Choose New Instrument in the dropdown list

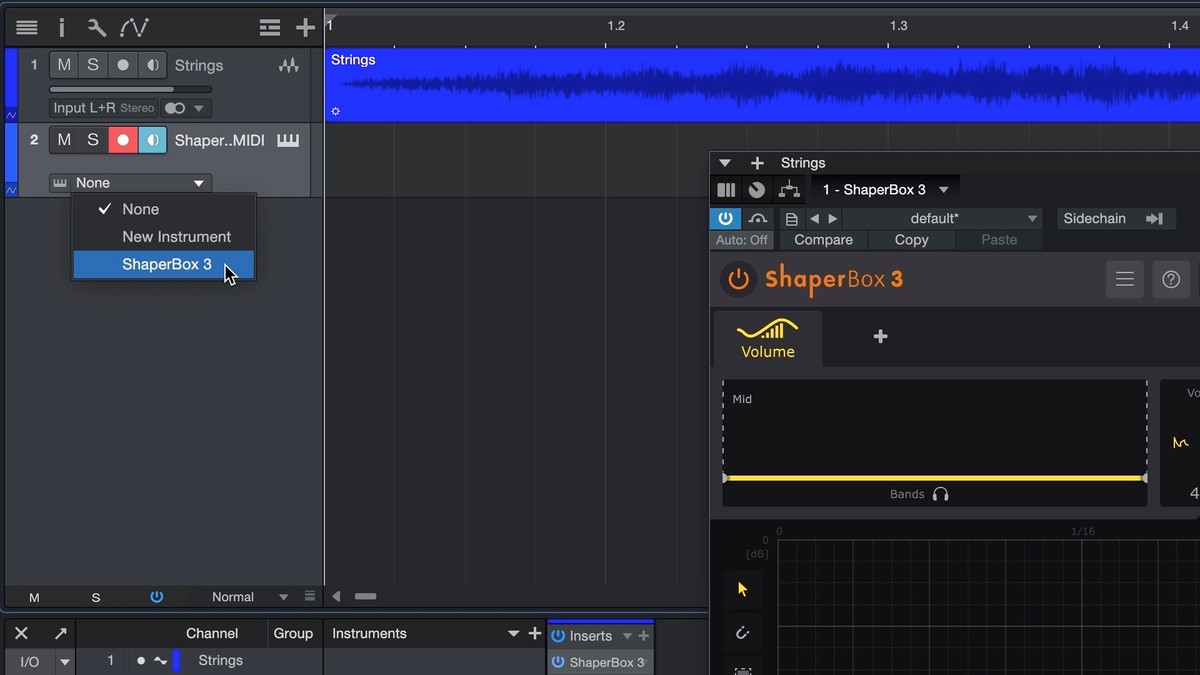[x=176, y=237]
